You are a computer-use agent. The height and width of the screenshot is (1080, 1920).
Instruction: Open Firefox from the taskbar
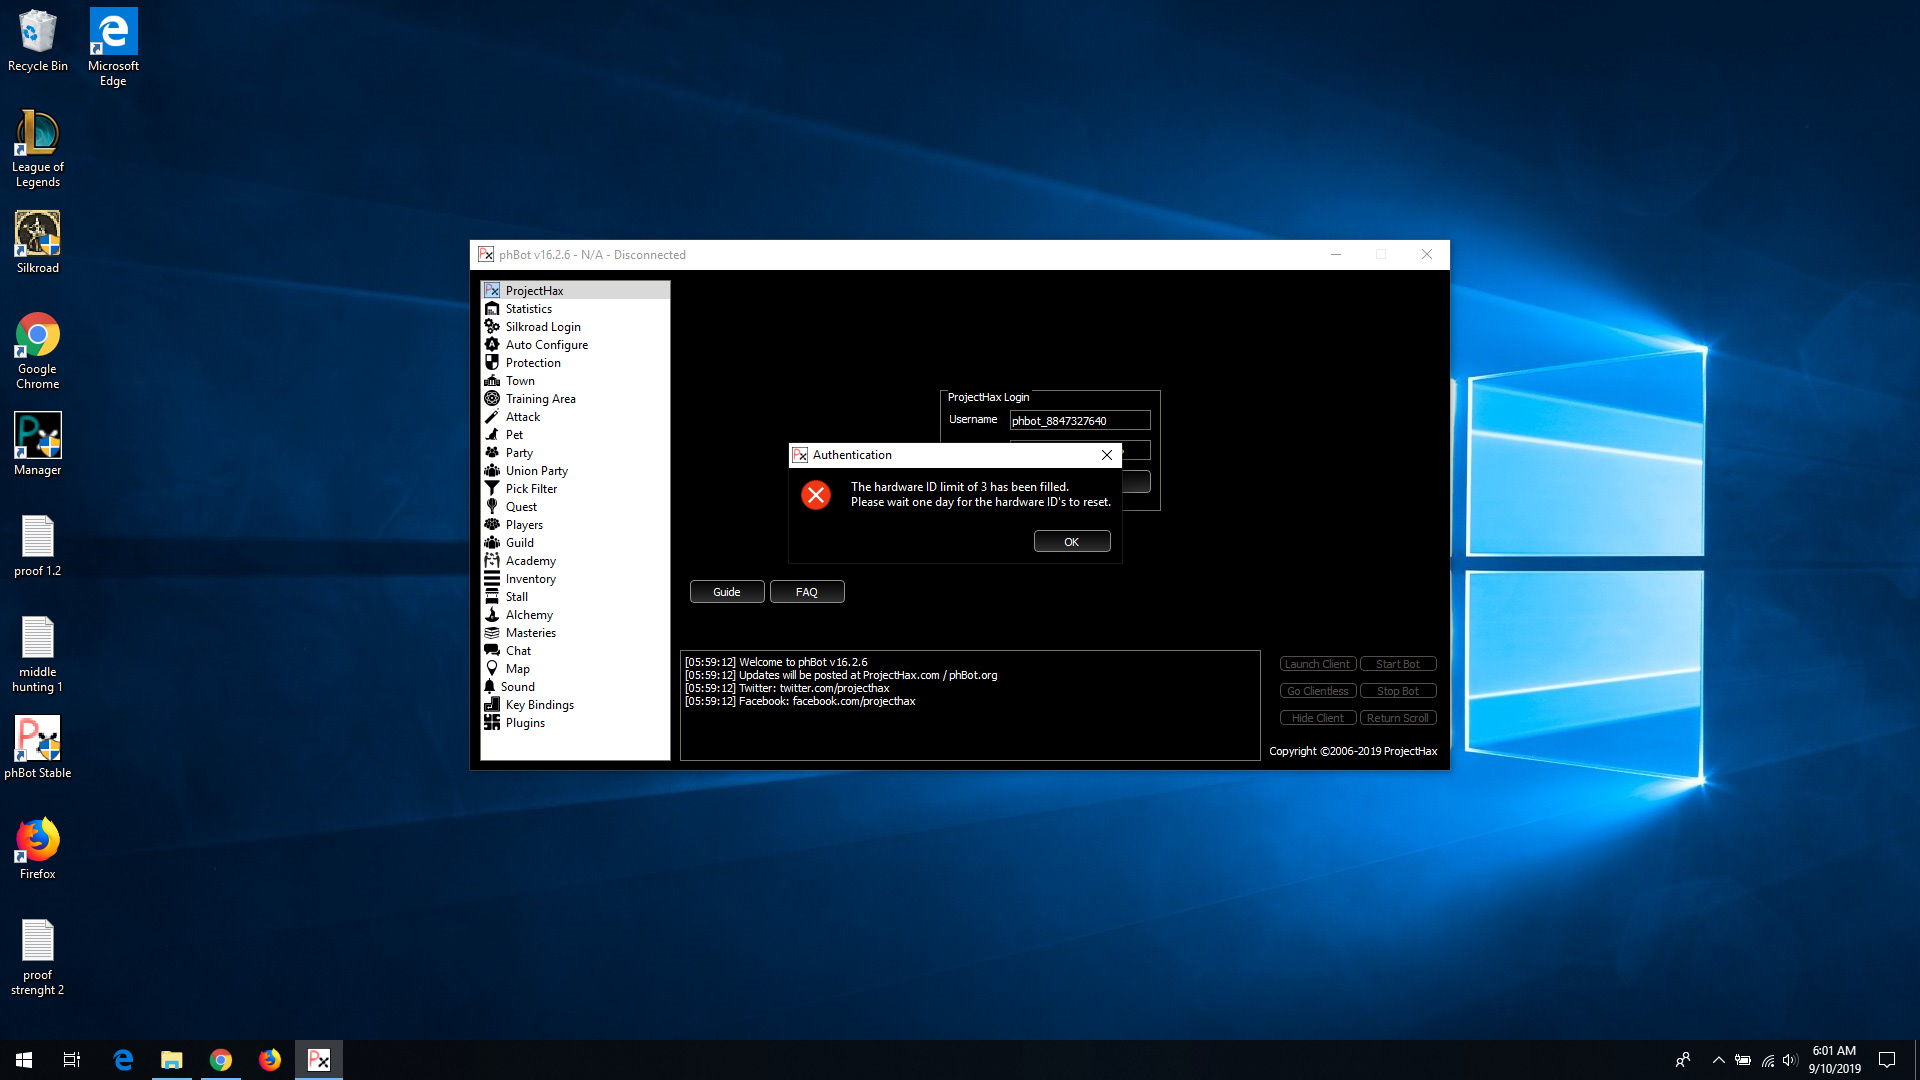tap(270, 1060)
